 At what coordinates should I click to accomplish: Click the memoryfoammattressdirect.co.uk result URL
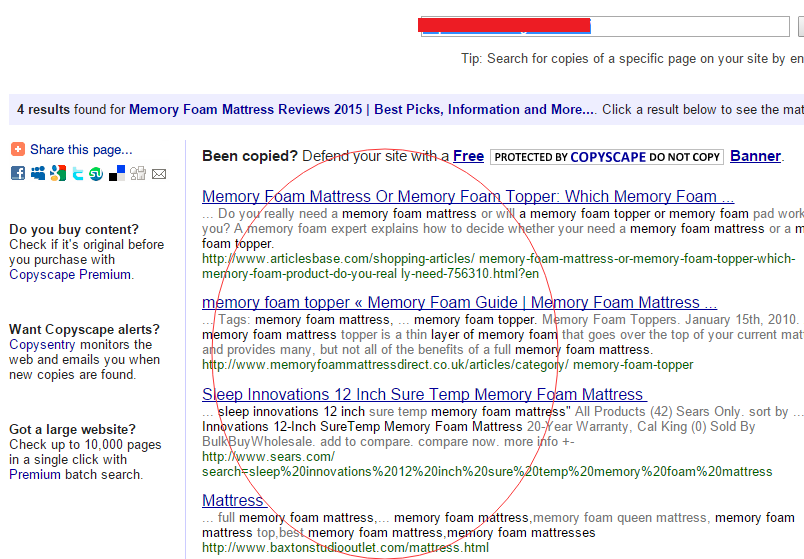(x=448, y=365)
